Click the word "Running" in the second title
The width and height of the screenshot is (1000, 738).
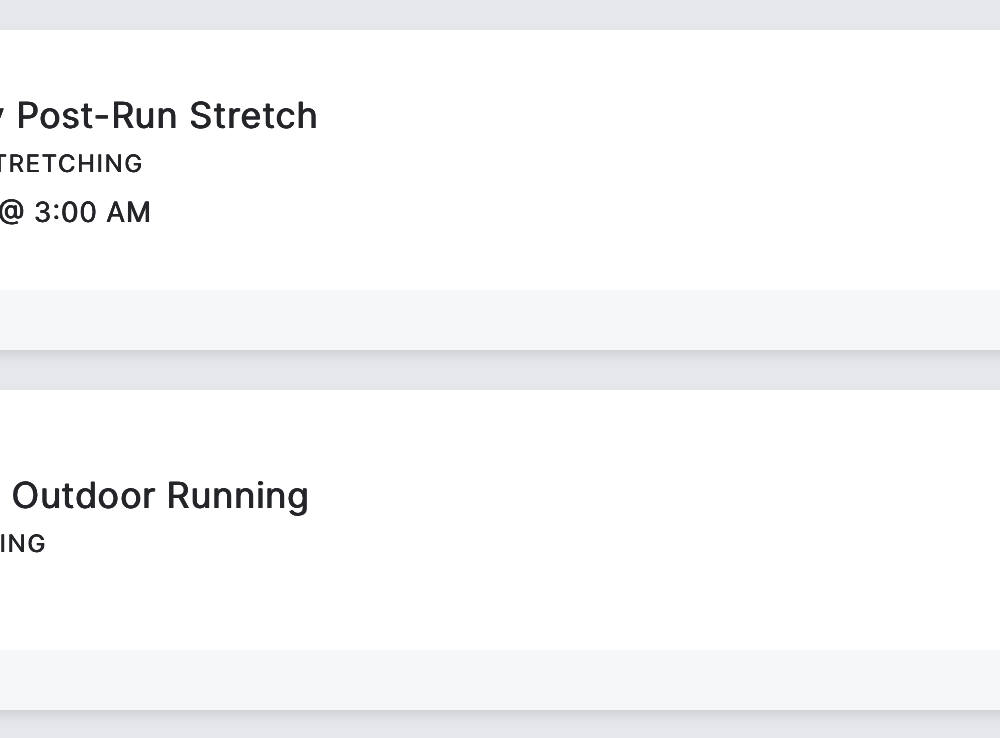[x=237, y=496]
